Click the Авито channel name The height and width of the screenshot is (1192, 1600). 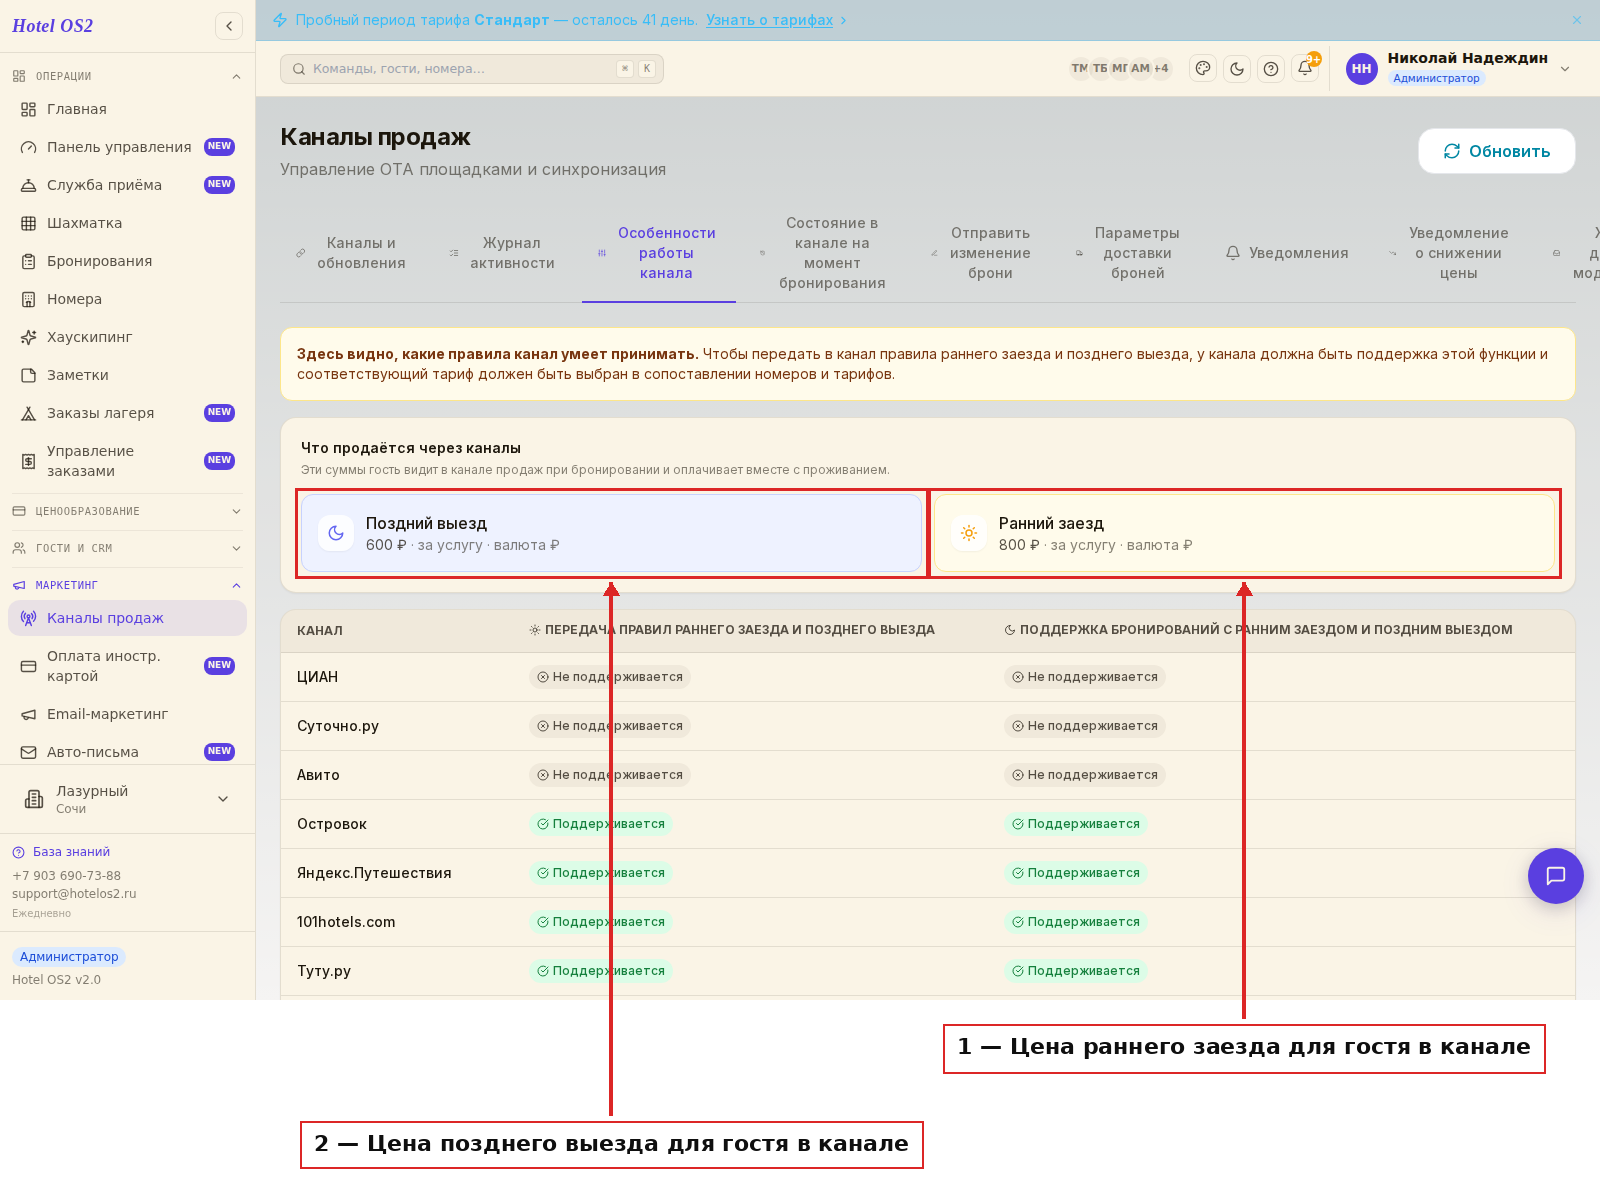coord(318,775)
